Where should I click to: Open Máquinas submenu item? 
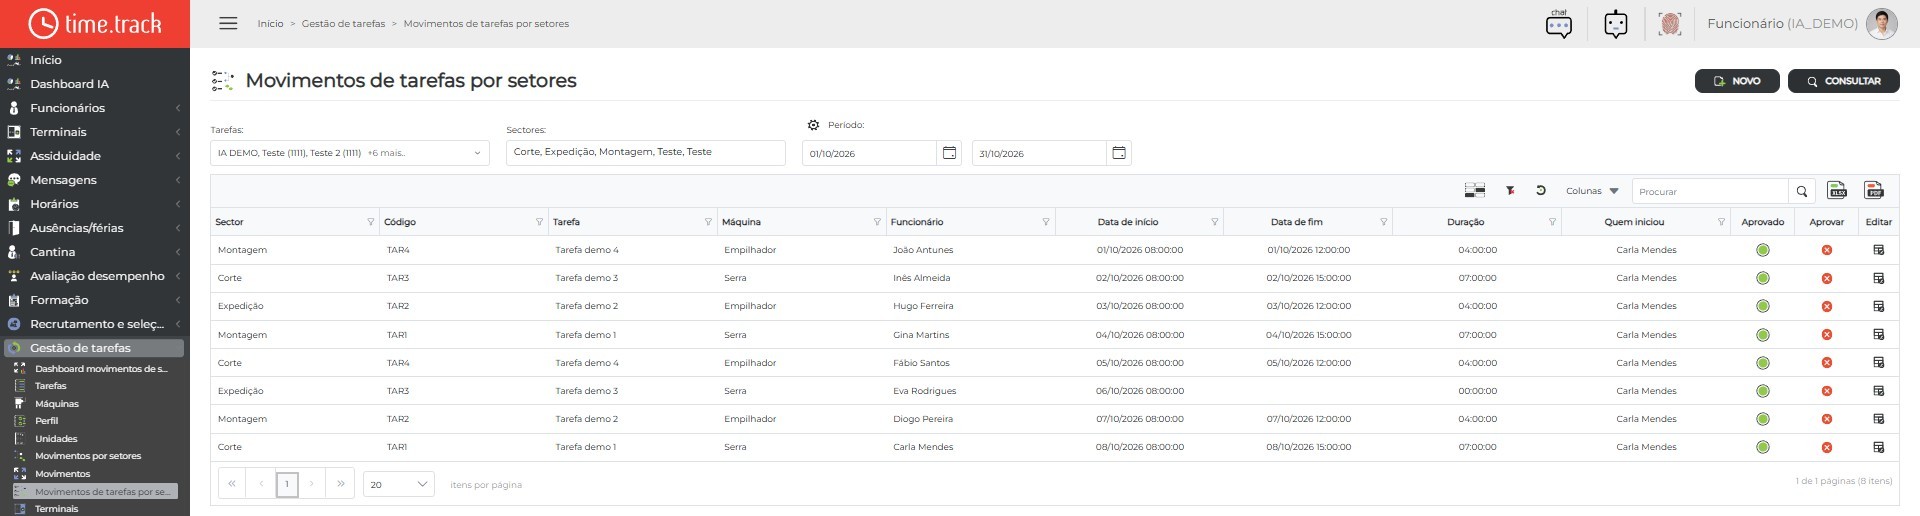[57, 404]
